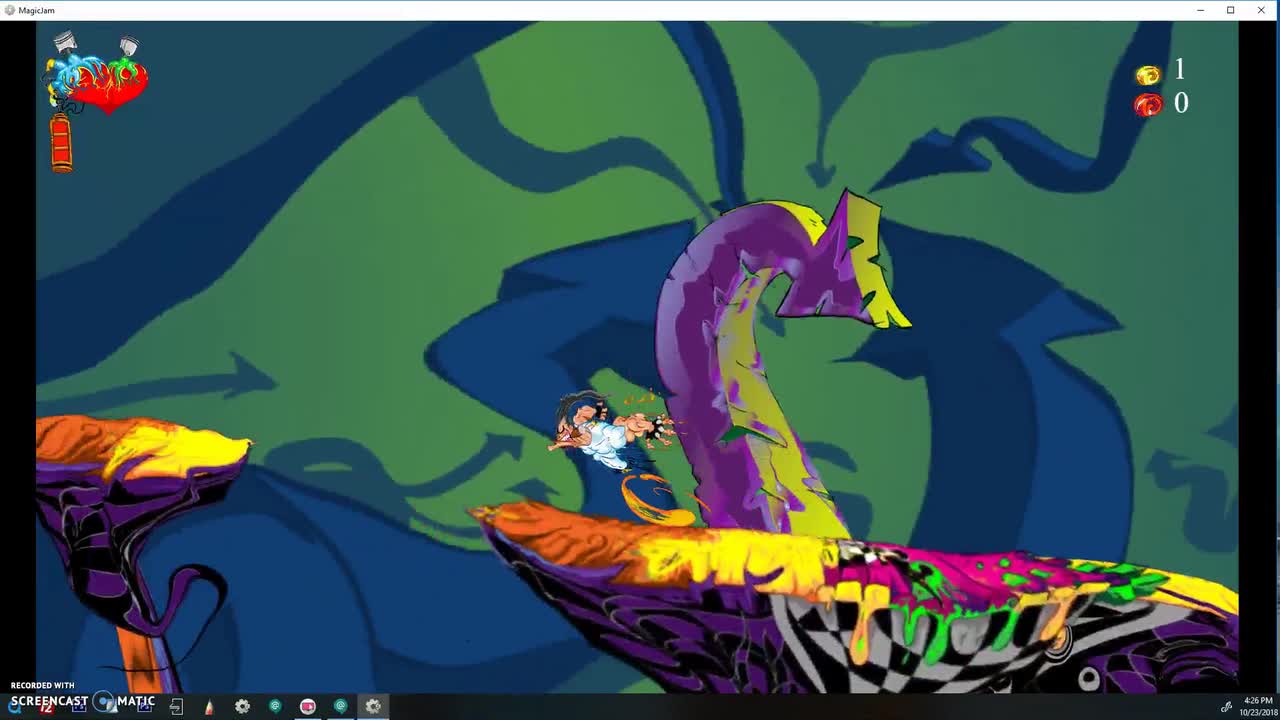Click the yellow coin count number 1
The image size is (1280, 720).
point(1180,69)
